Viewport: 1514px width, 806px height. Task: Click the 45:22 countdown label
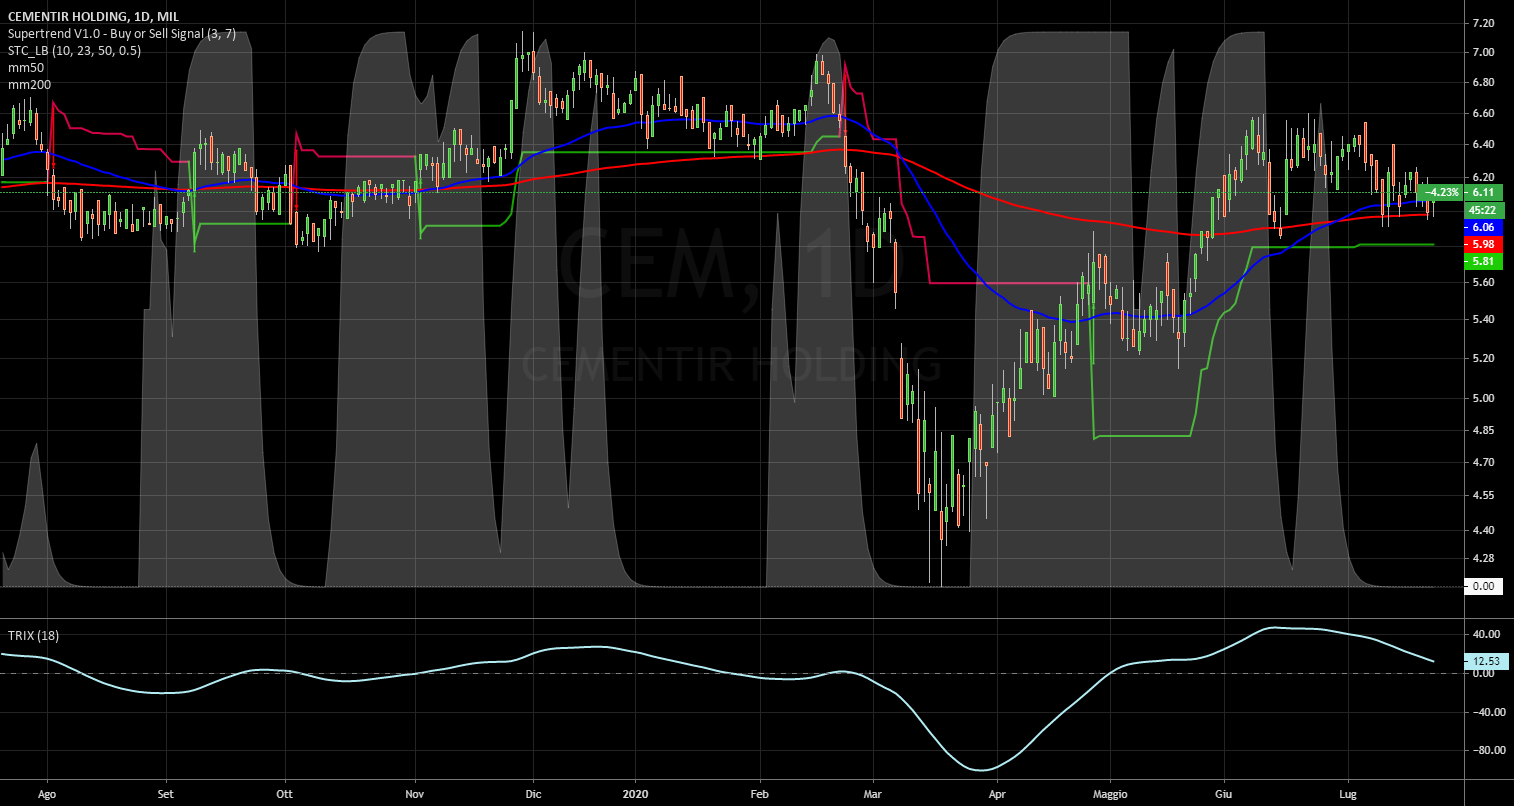[x=1482, y=210]
